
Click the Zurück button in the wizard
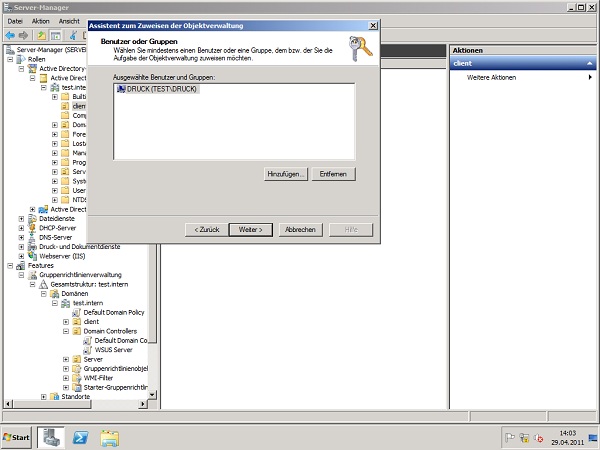[207, 230]
